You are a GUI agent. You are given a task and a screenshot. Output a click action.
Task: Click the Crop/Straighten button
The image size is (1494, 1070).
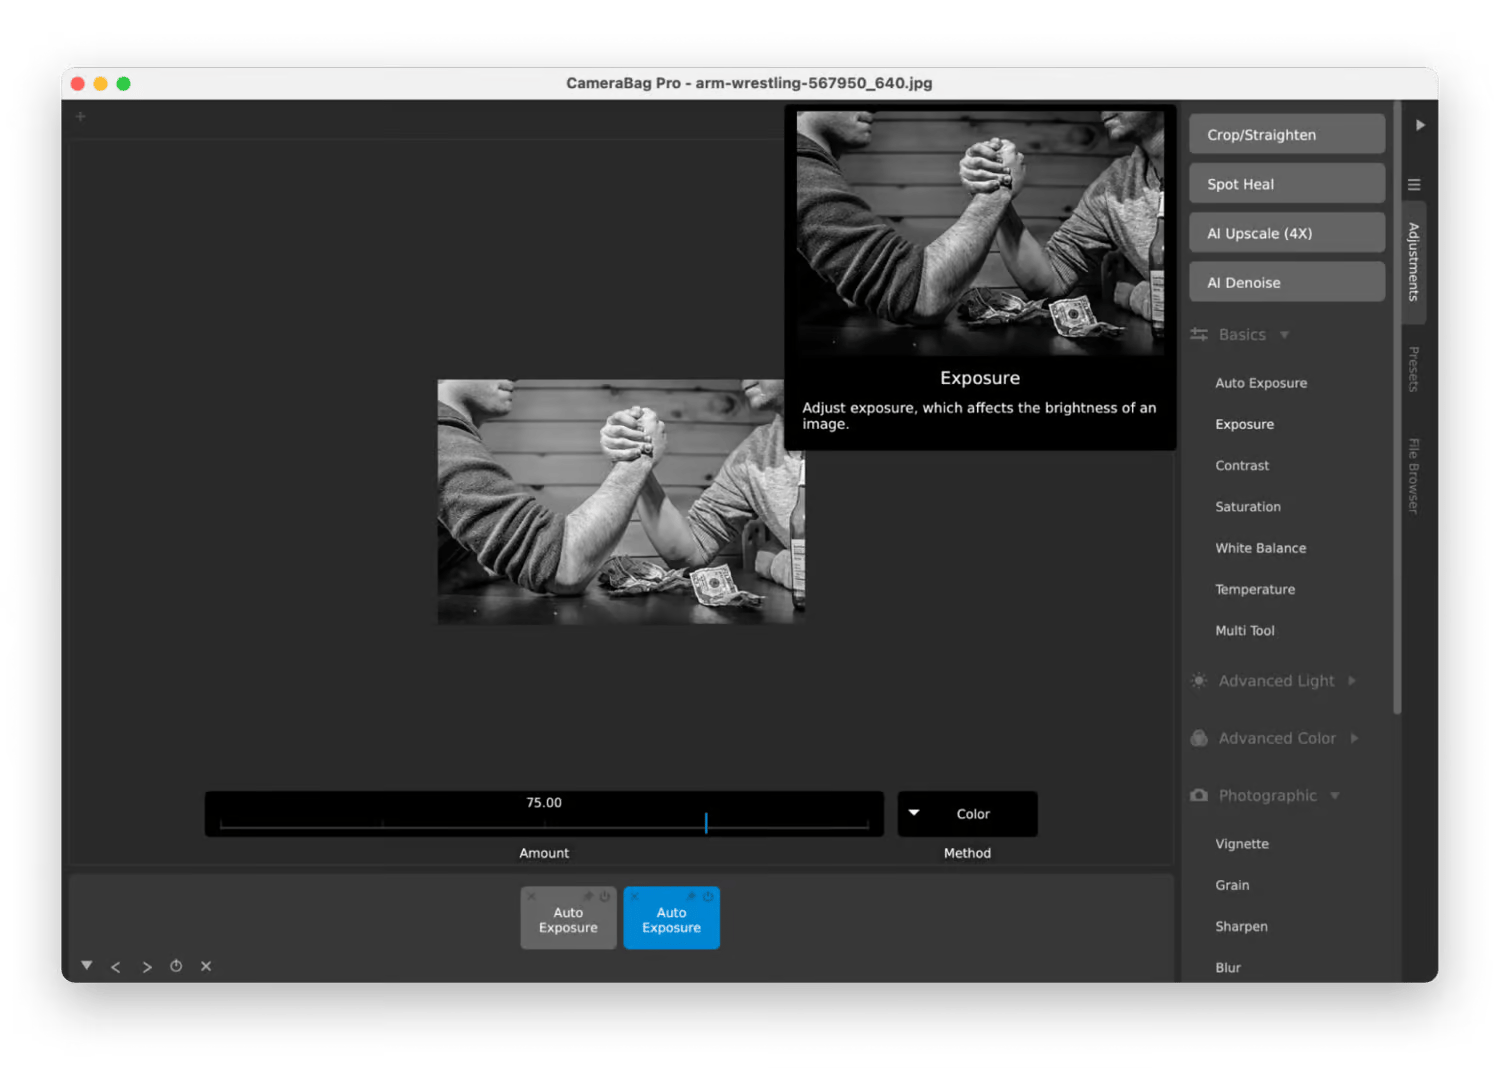click(1286, 135)
